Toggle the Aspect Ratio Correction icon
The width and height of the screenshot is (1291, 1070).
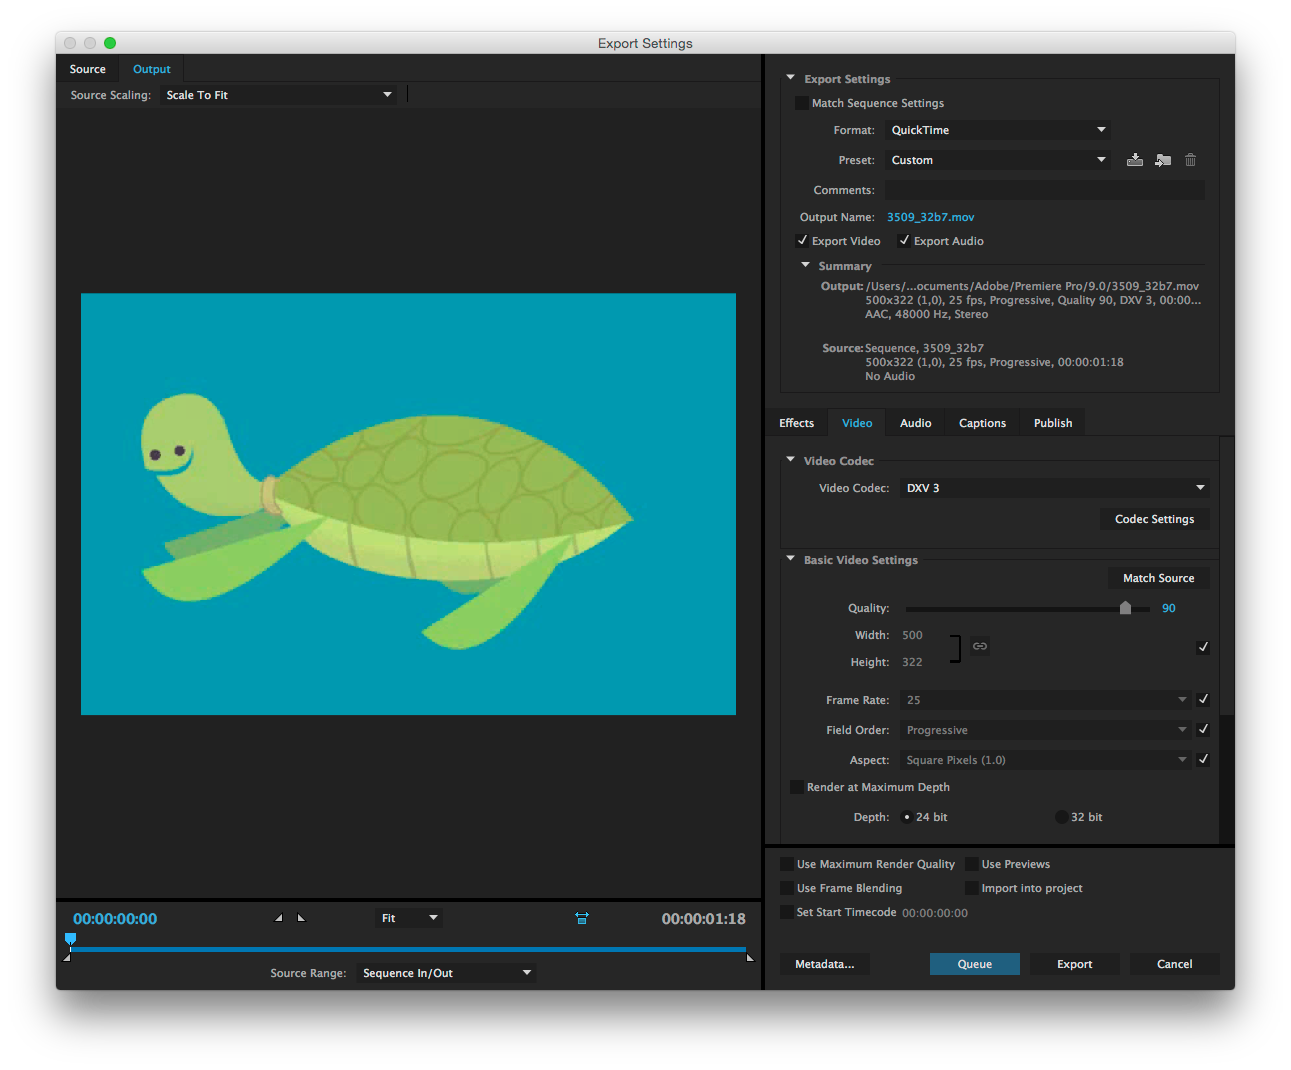point(582,918)
